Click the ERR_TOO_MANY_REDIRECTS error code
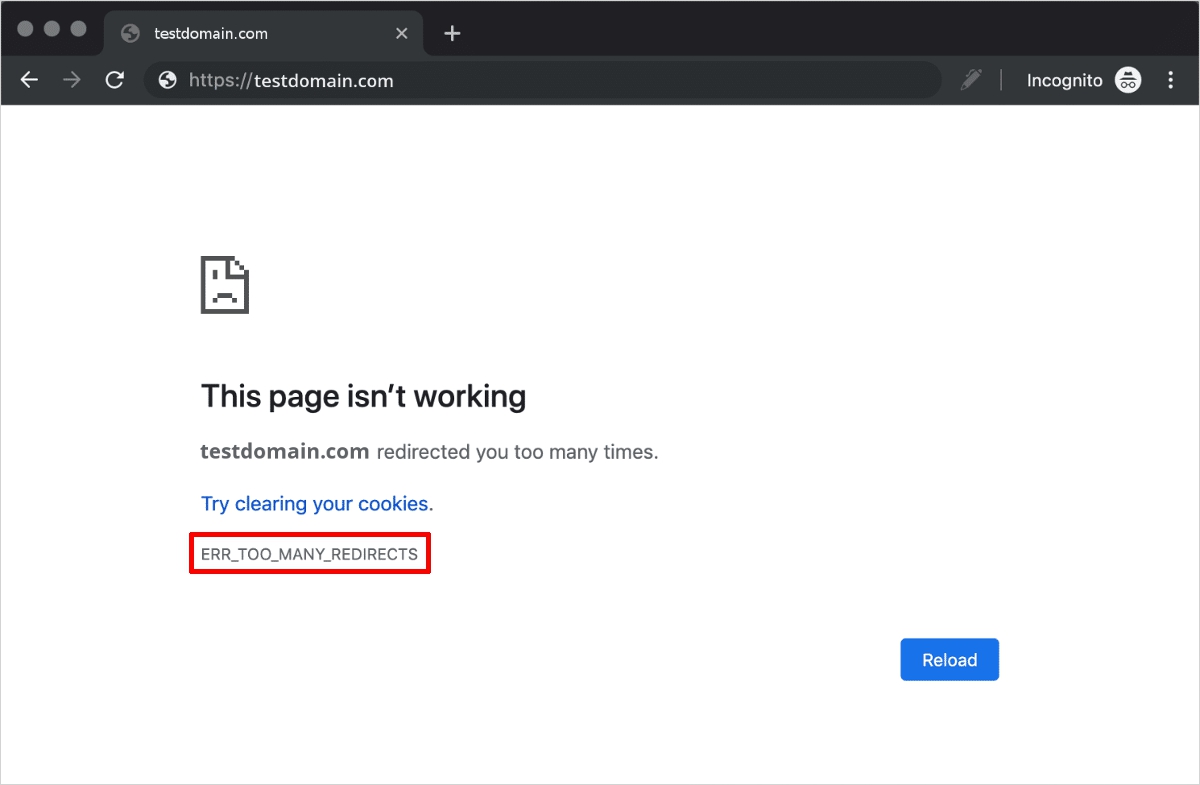This screenshot has height=785, width=1200. pos(309,553)
